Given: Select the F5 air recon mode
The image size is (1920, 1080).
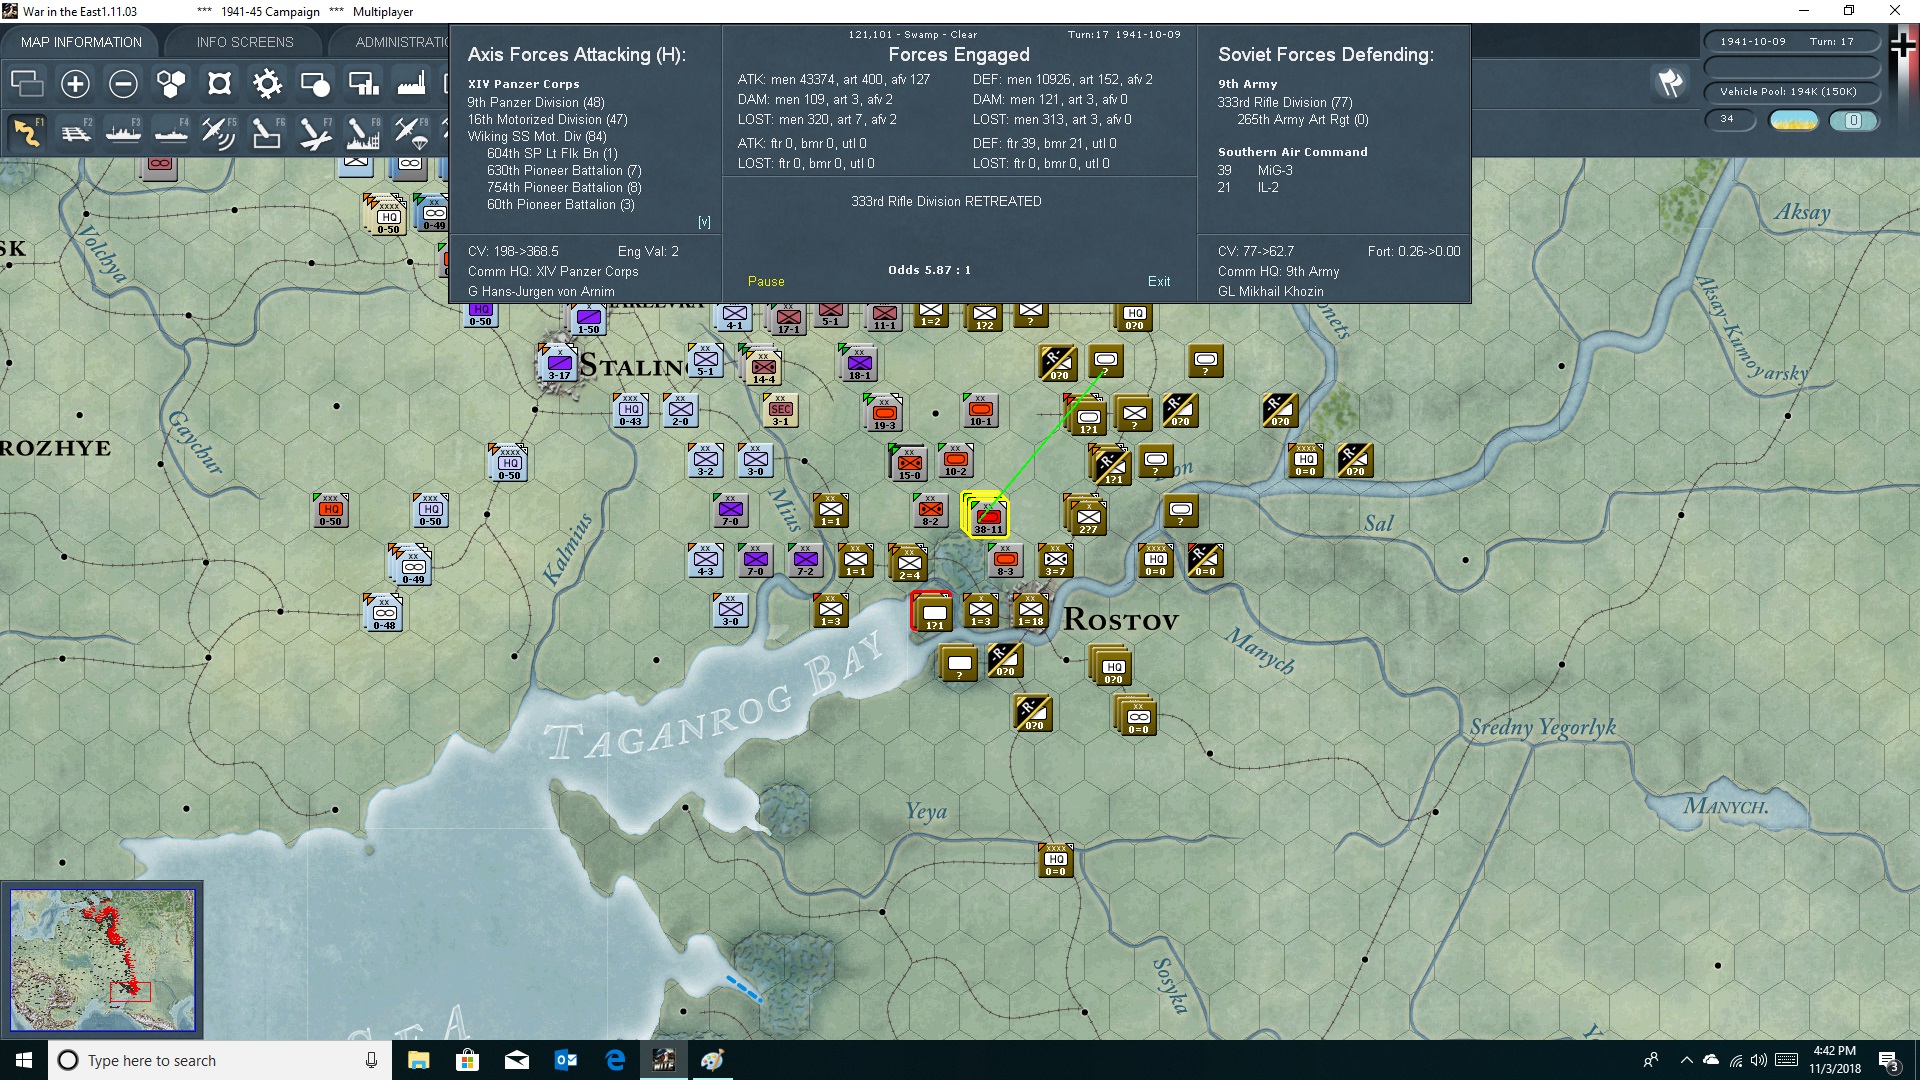Looking at the screenshot, I should (219, 132).
